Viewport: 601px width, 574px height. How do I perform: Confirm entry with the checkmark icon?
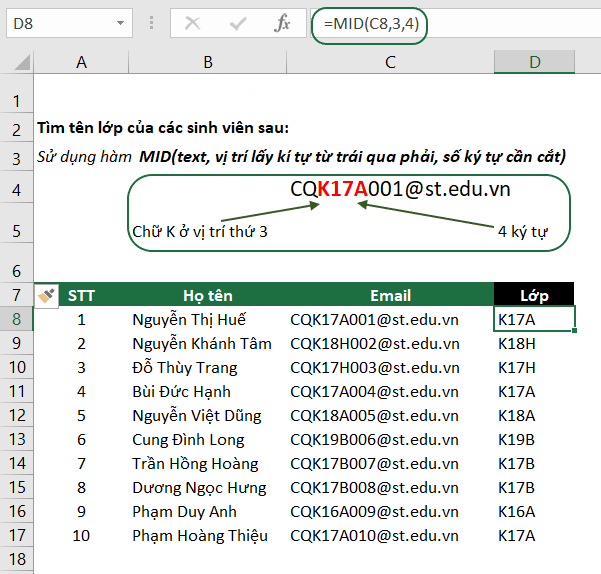238,23
